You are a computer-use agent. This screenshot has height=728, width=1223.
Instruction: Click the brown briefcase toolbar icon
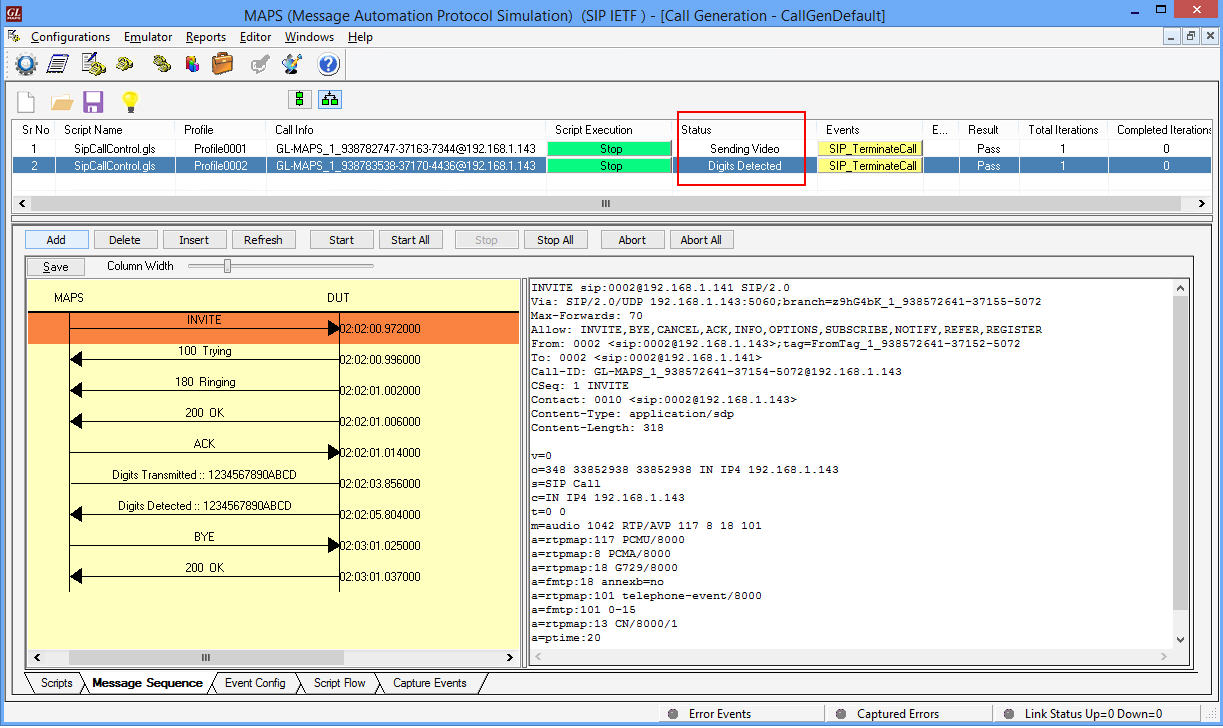click(x=222, y=65)
